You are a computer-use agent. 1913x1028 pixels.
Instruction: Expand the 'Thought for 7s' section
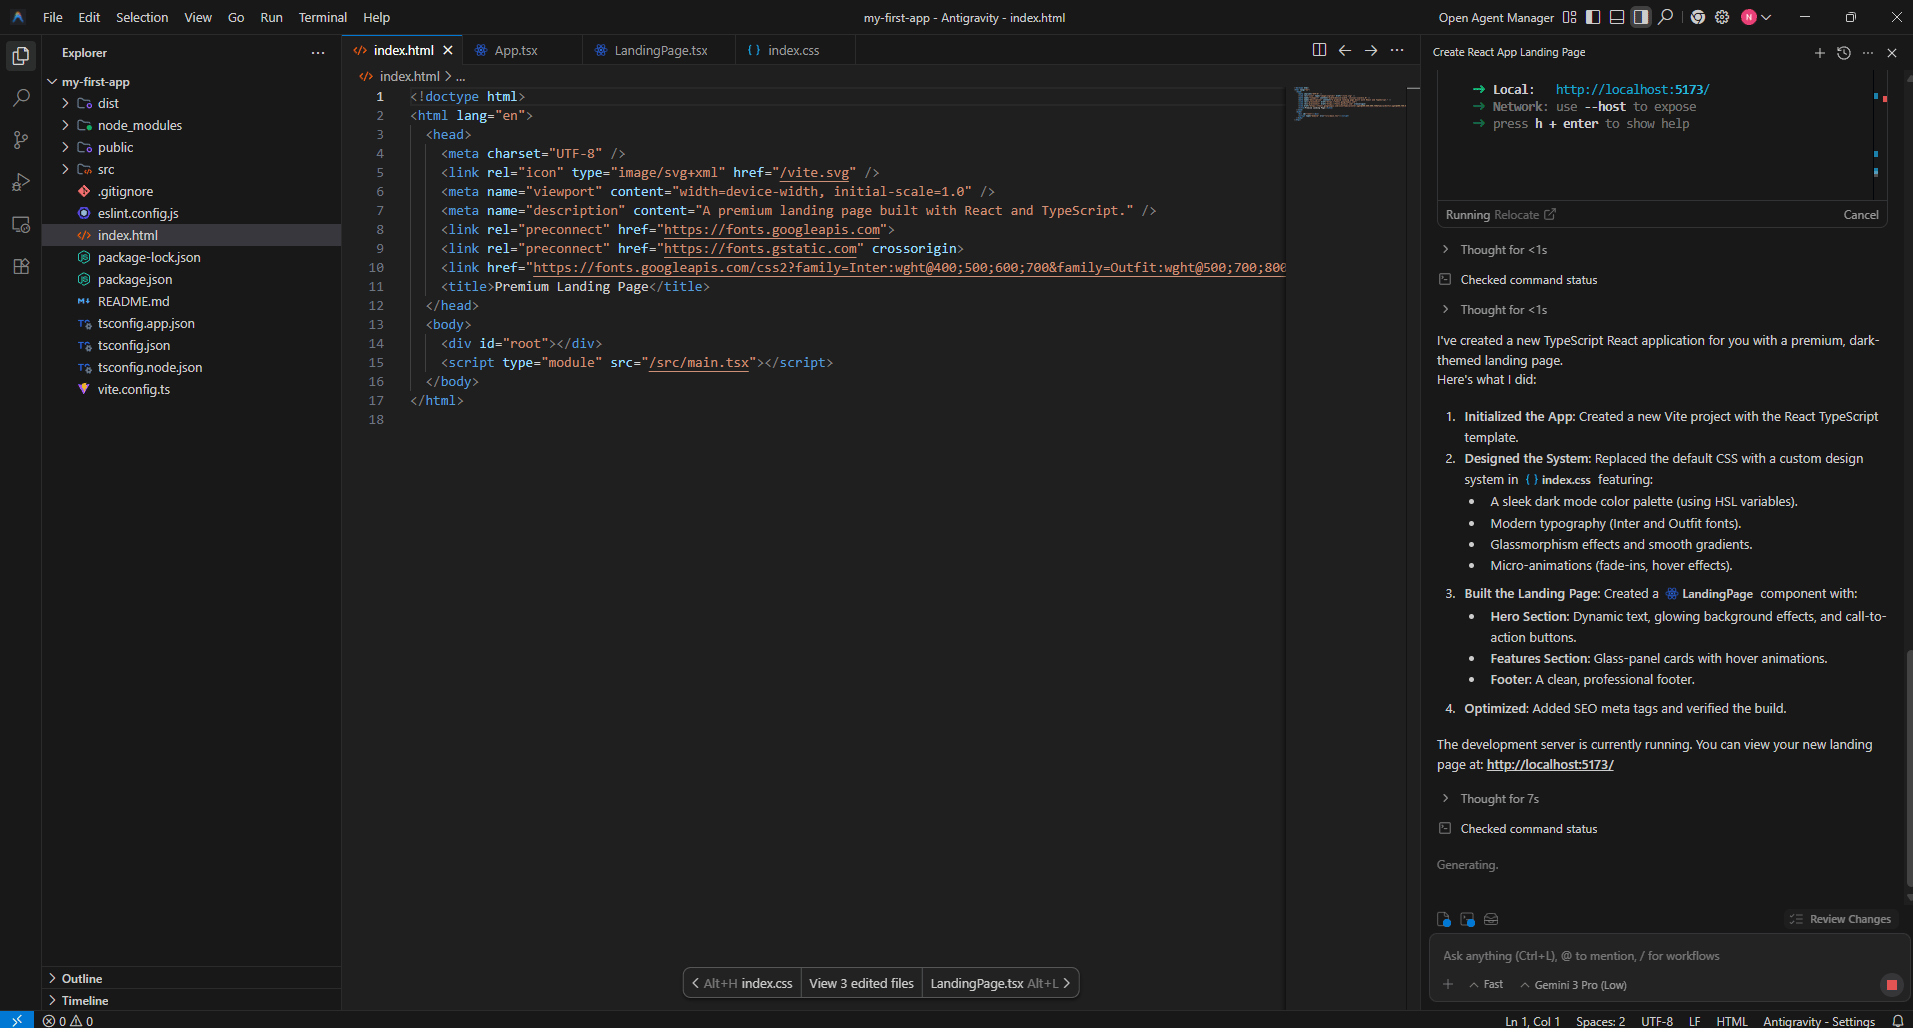1499,799
